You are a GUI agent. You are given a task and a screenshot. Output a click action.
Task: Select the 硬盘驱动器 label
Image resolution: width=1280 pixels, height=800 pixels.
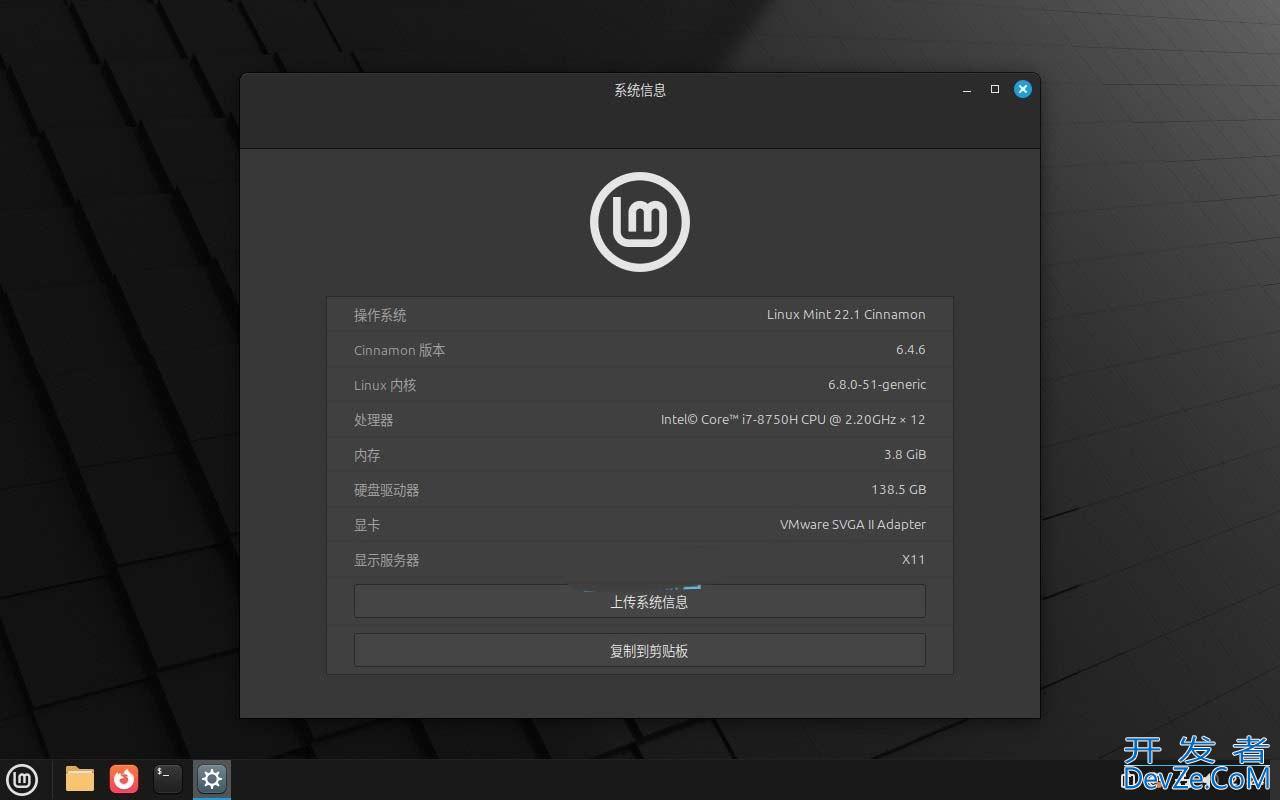[386, 490]
